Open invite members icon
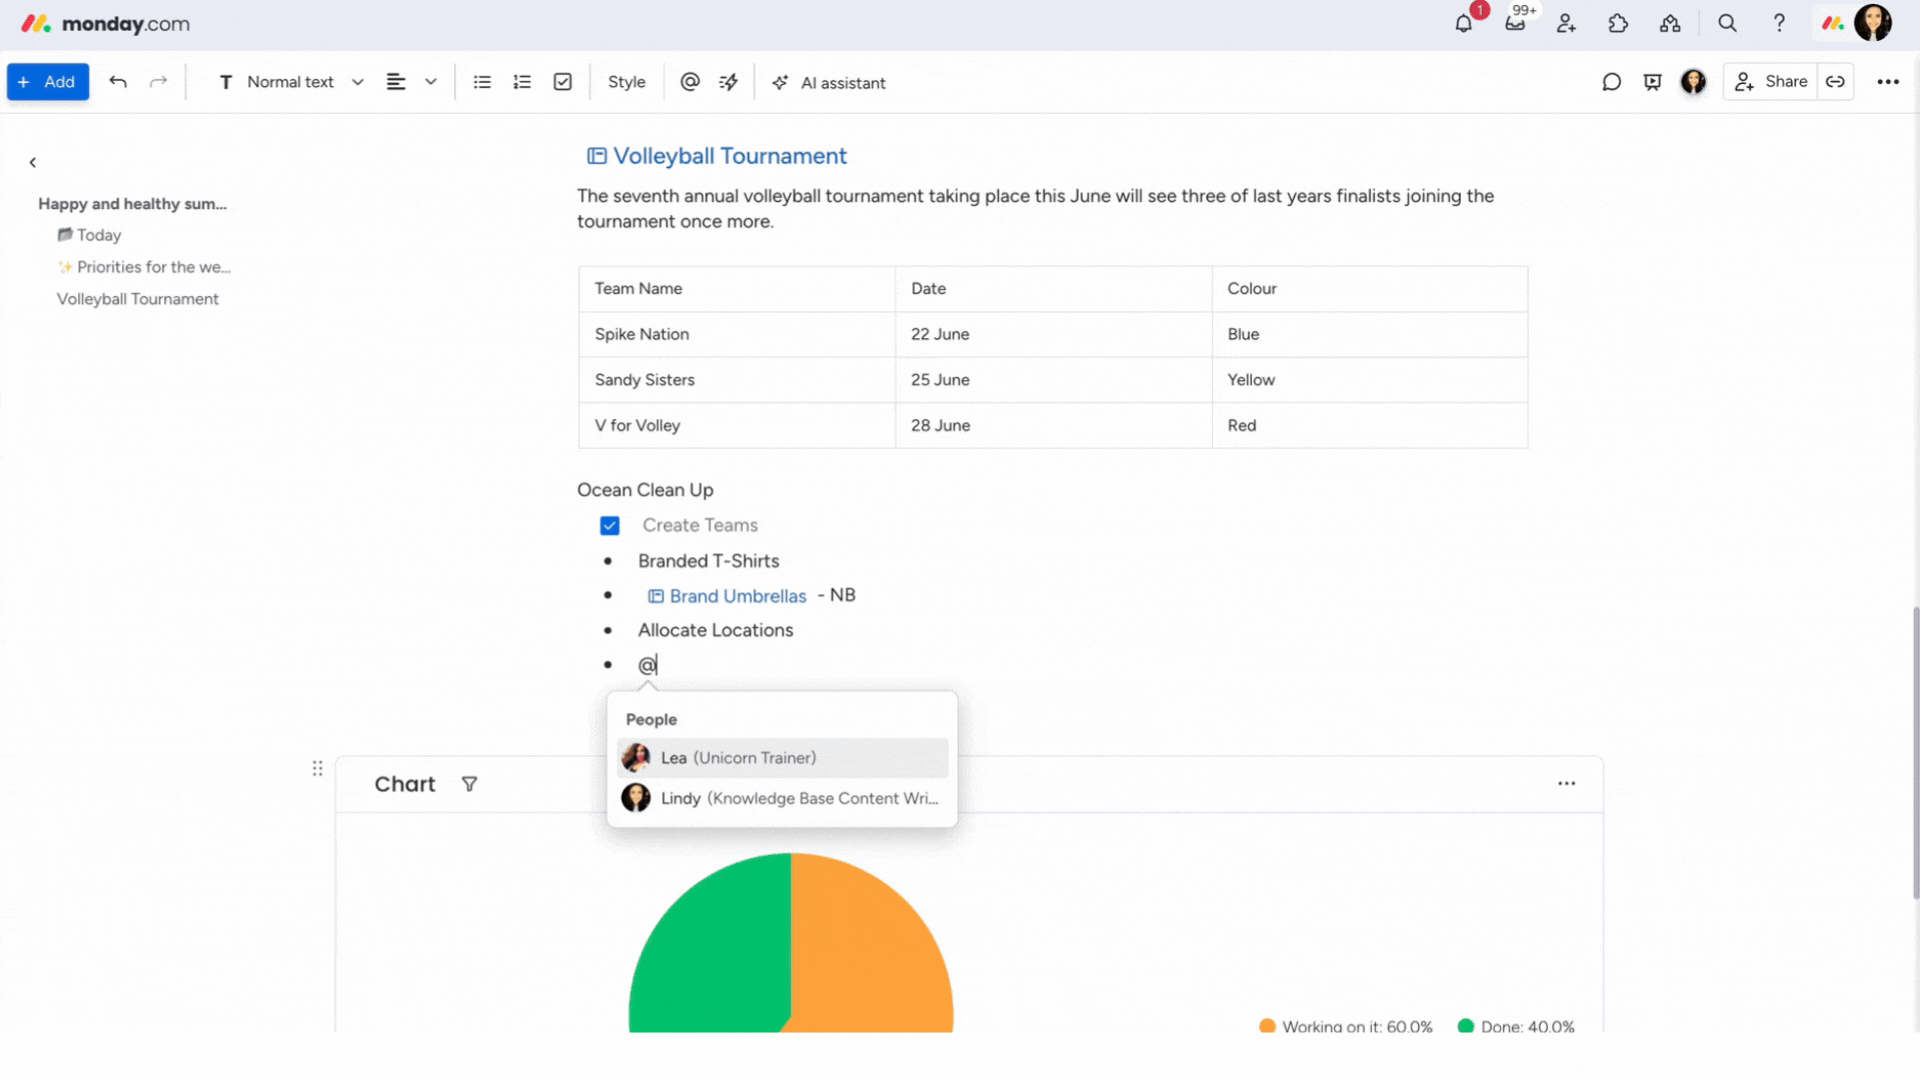This screenshot has height=1080, width=1920. pyautogui.click(x=1566, y=24)
